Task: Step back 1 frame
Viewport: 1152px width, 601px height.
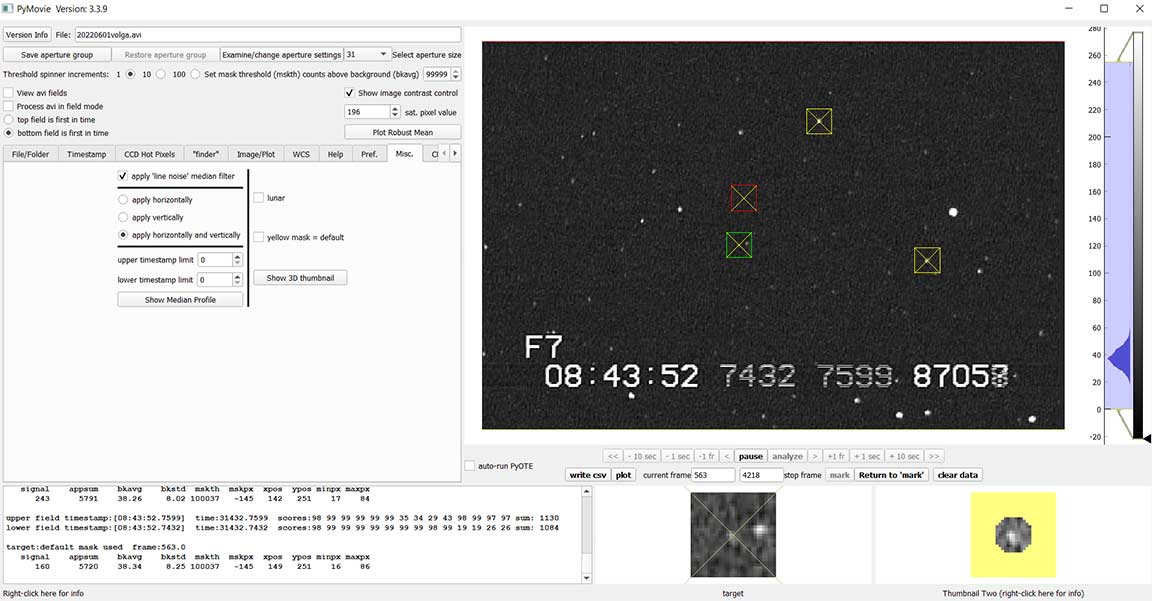Action: point(707,456)
